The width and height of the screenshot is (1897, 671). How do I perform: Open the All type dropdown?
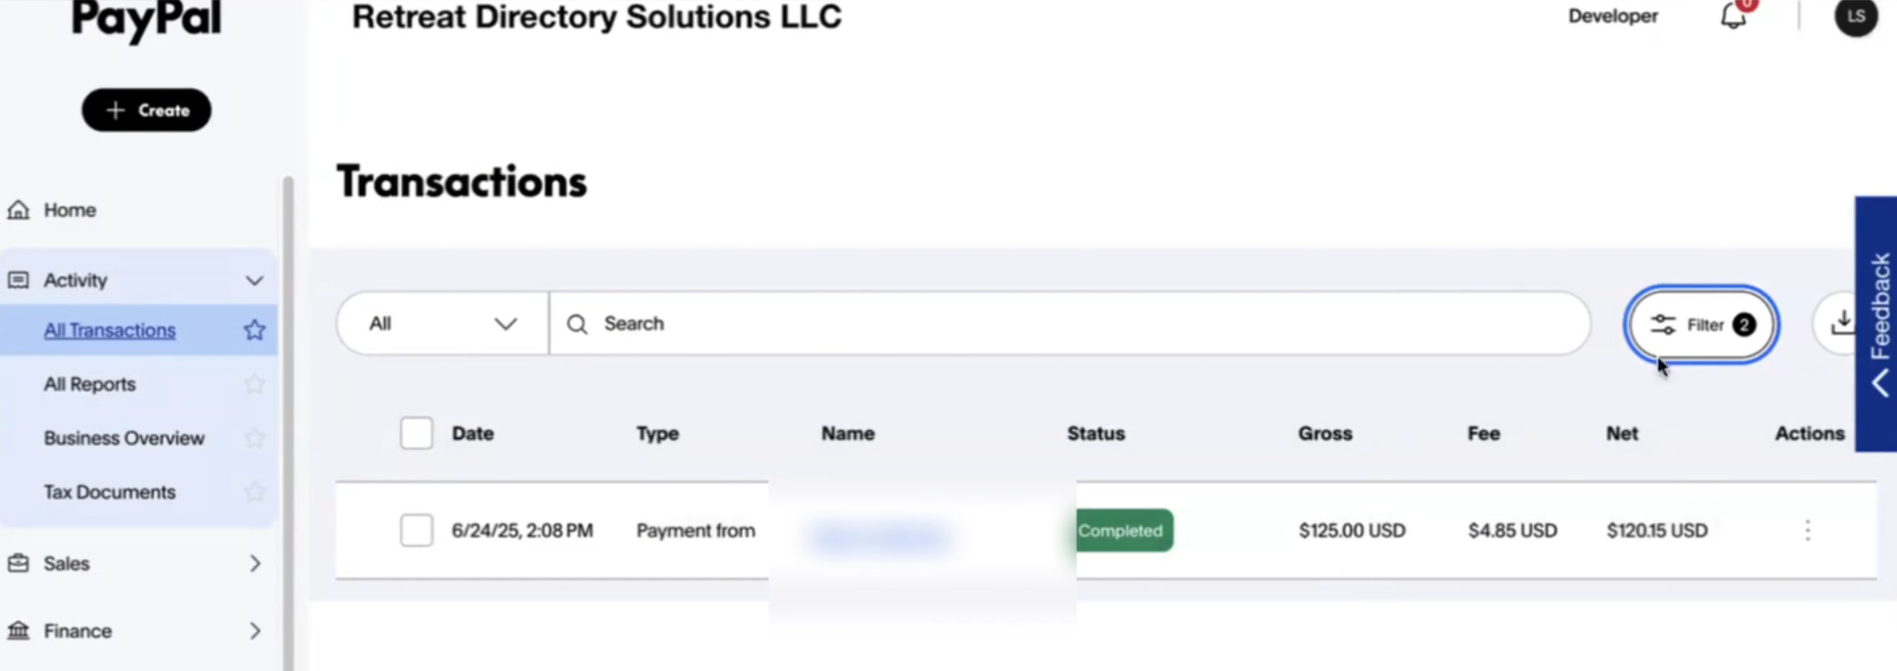(442, 323)
